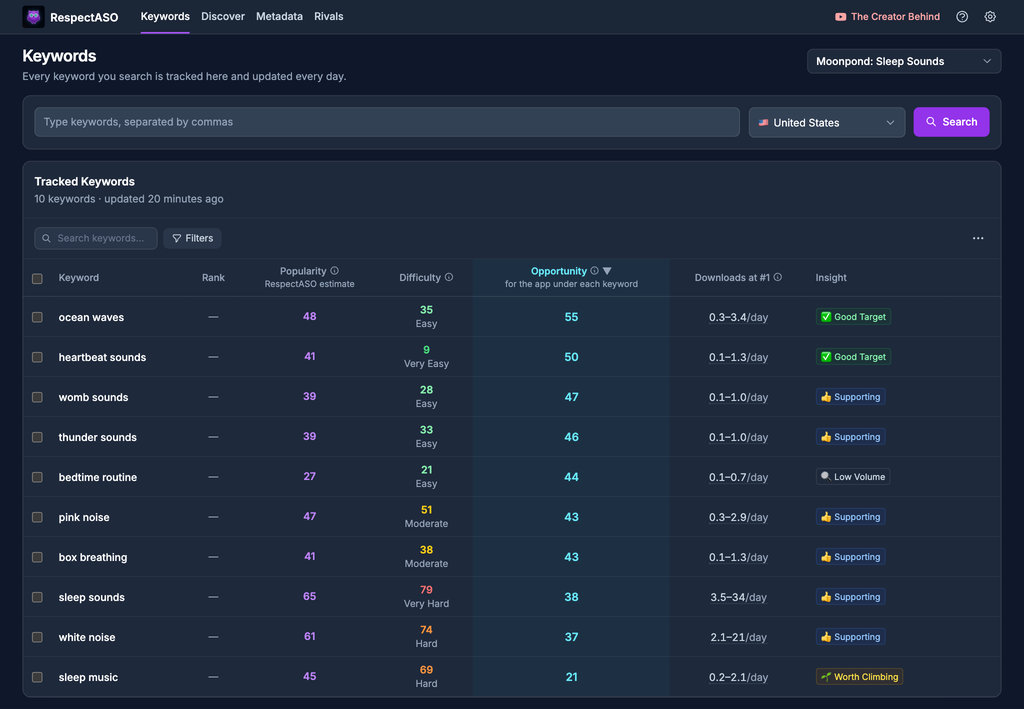
Task: Sort by the Rank column header
Action: point(213,277)
